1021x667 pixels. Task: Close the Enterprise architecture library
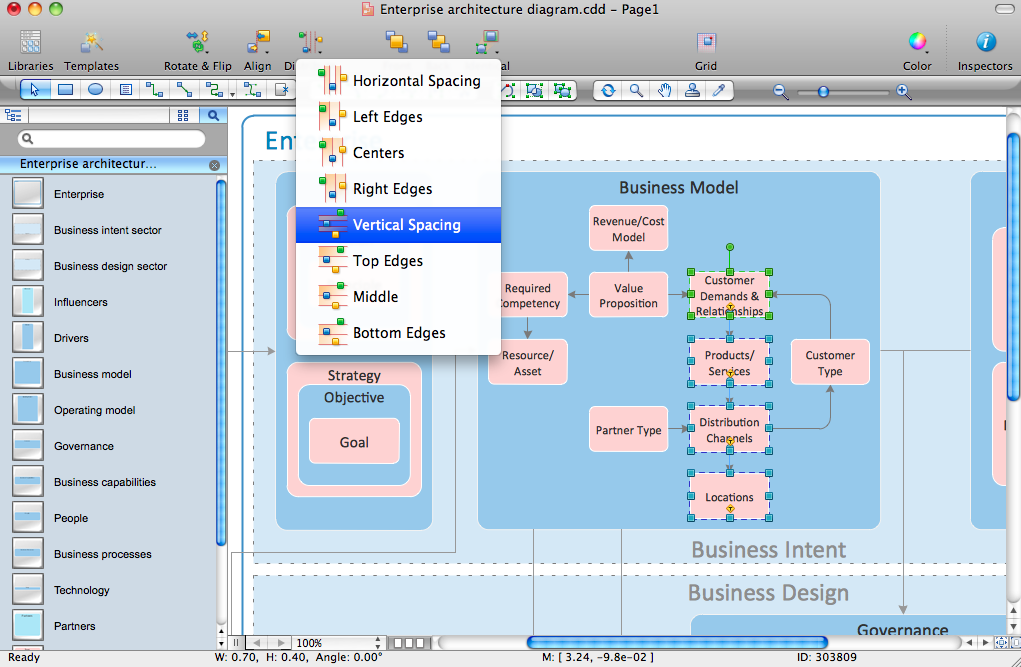(x=214, y=165)
